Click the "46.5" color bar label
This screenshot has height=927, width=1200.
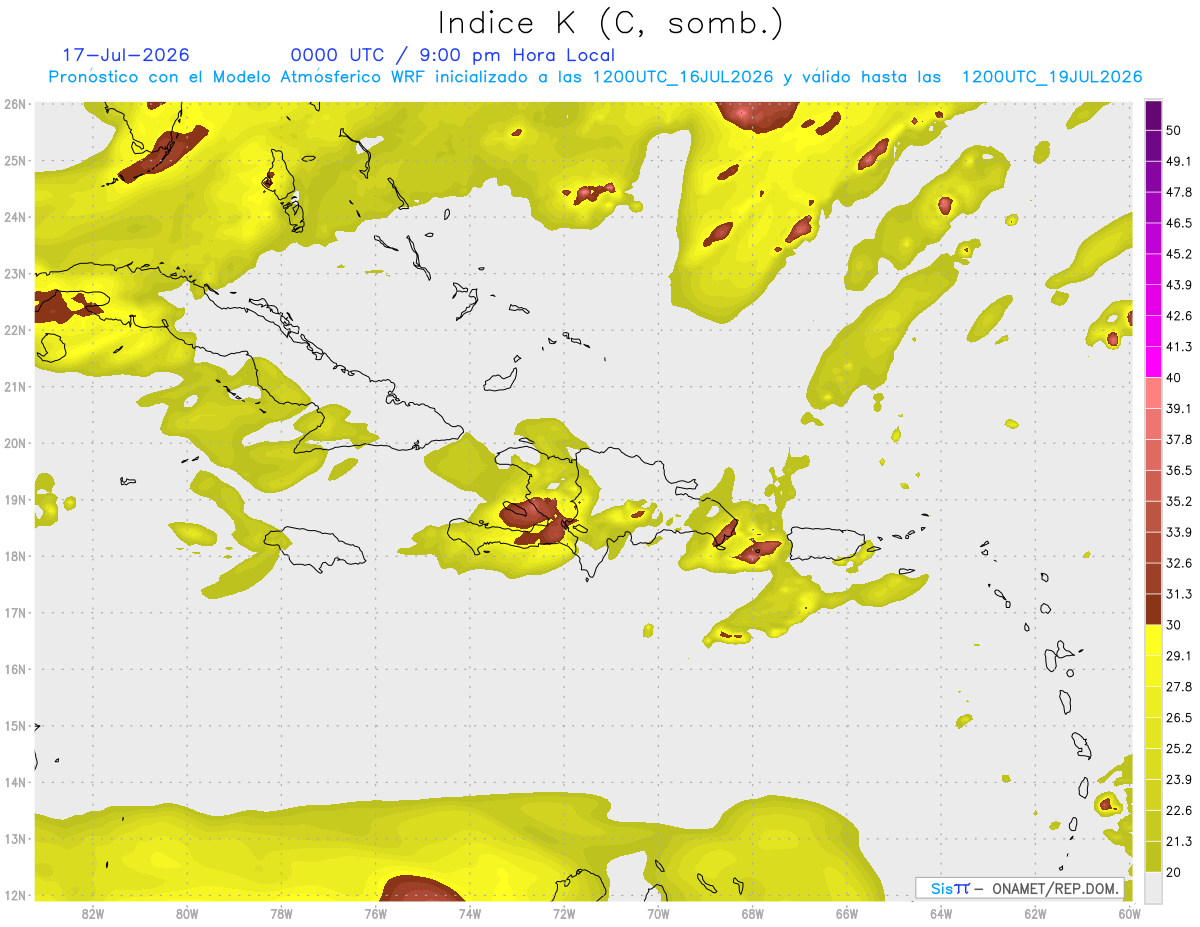pyautogui.click(x=1179, y=223)
